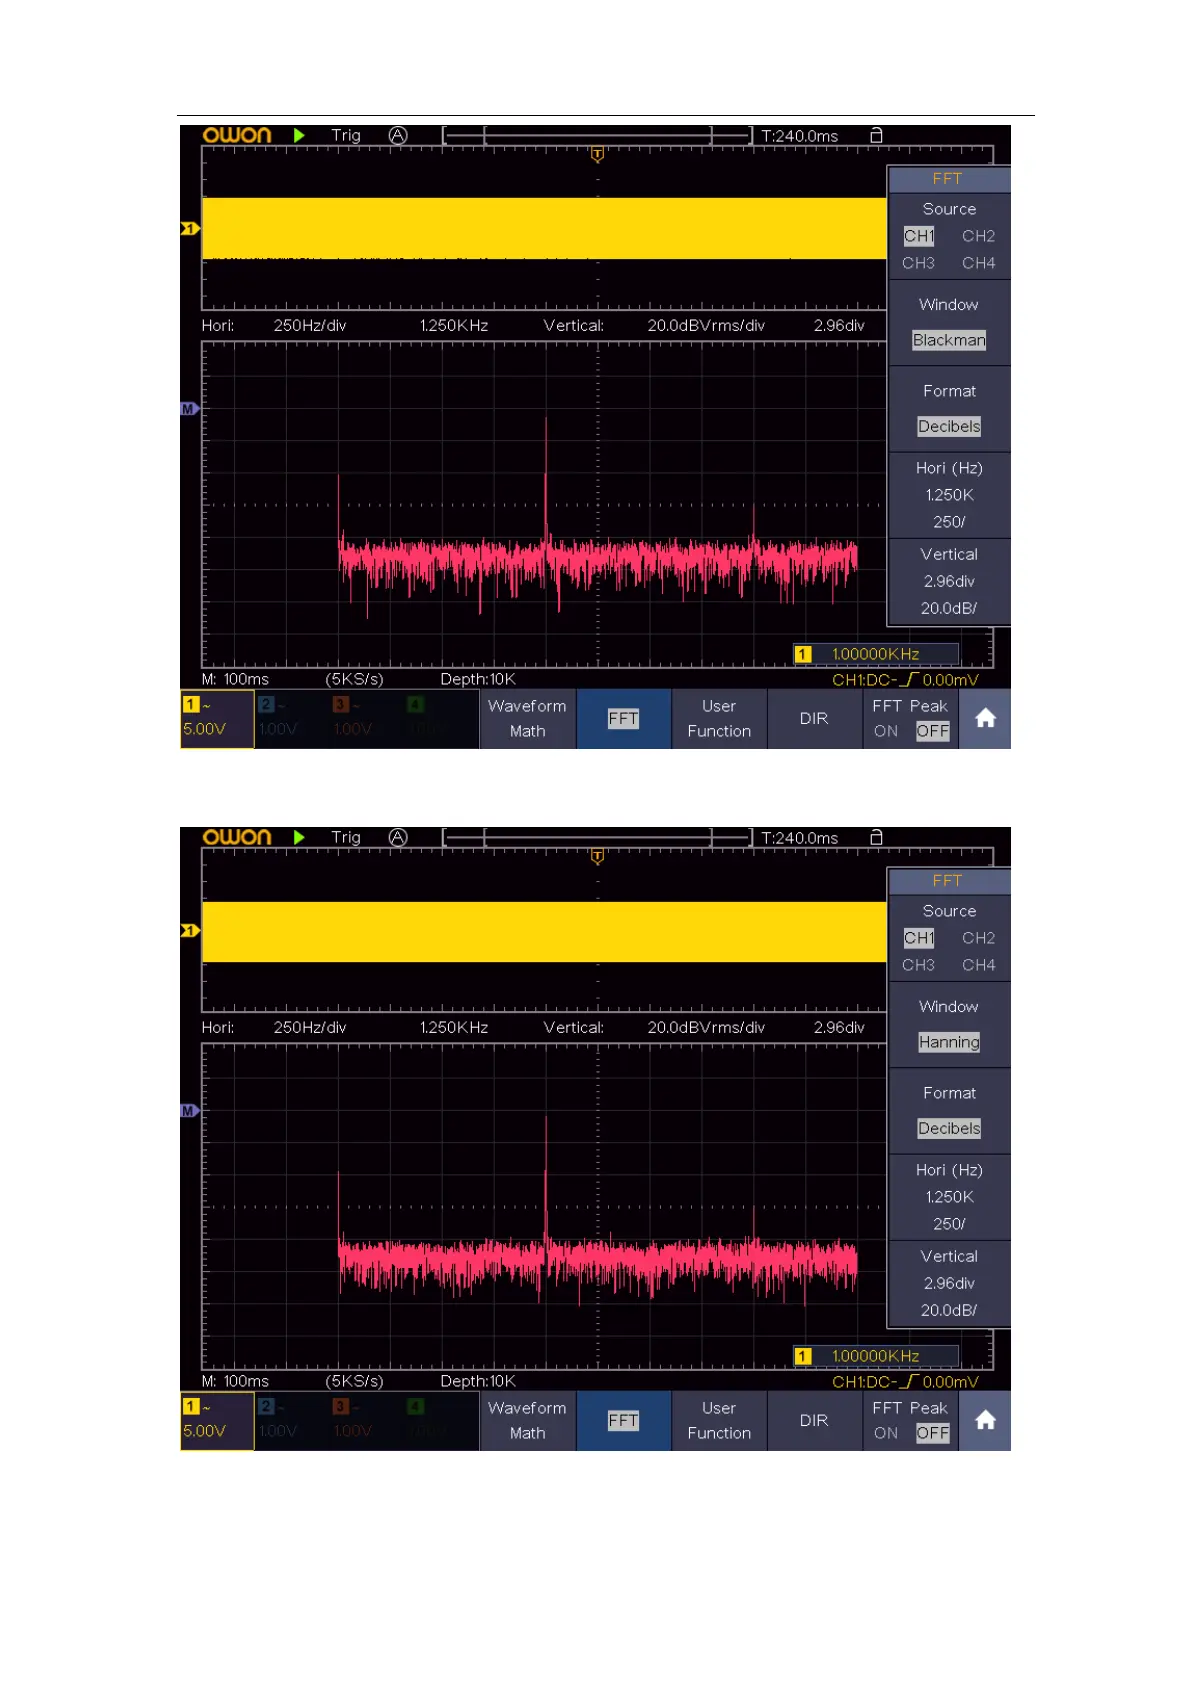Click the FFT panel header, Hanning screenshot
The height and width of the screenshot is (1684, 1191).
pos(949,881)
